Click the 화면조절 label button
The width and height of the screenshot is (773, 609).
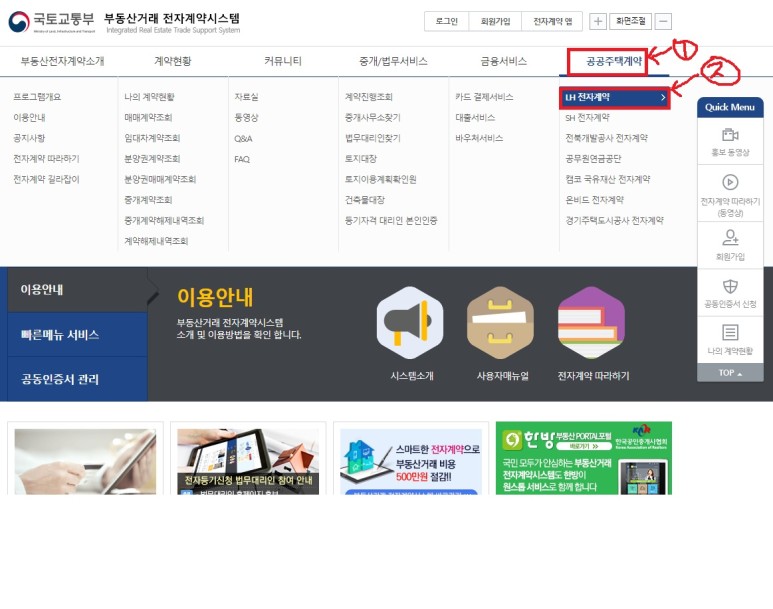click(x=631, y=21)
